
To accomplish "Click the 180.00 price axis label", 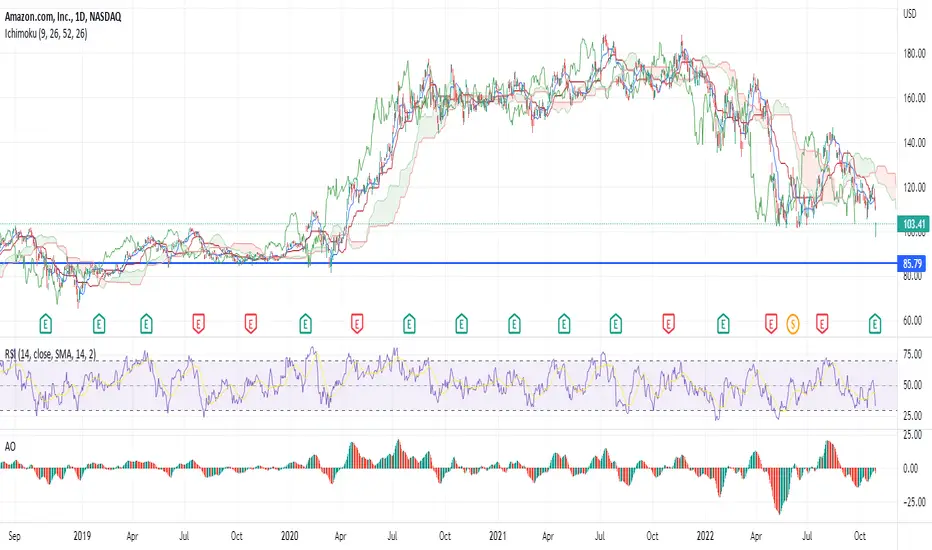I will click(914, 54).
